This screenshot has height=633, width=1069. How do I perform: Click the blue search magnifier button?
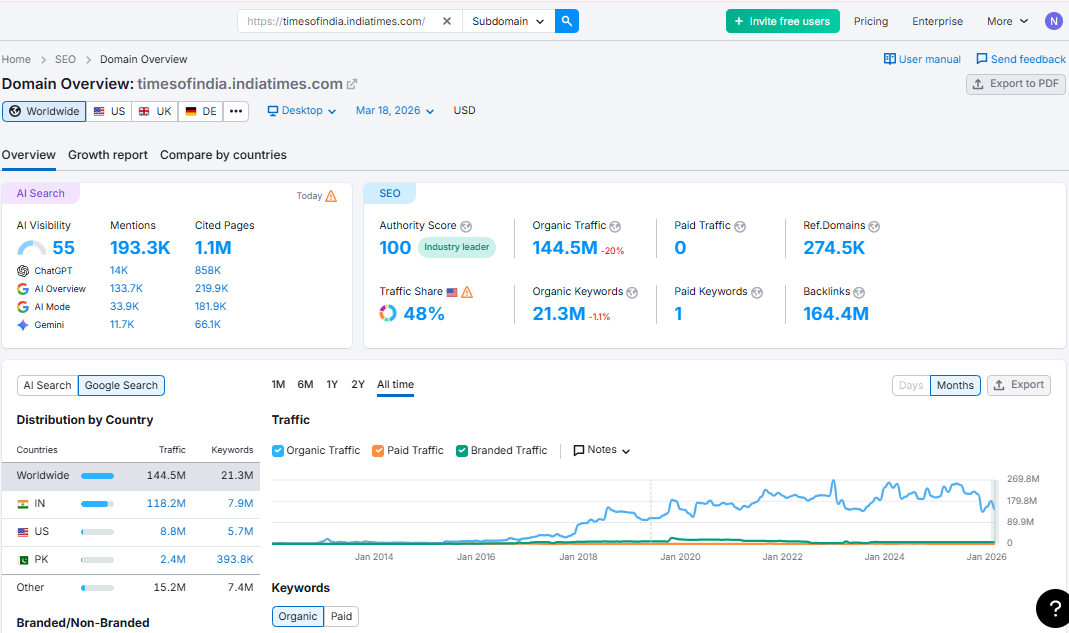coord(567,20)
